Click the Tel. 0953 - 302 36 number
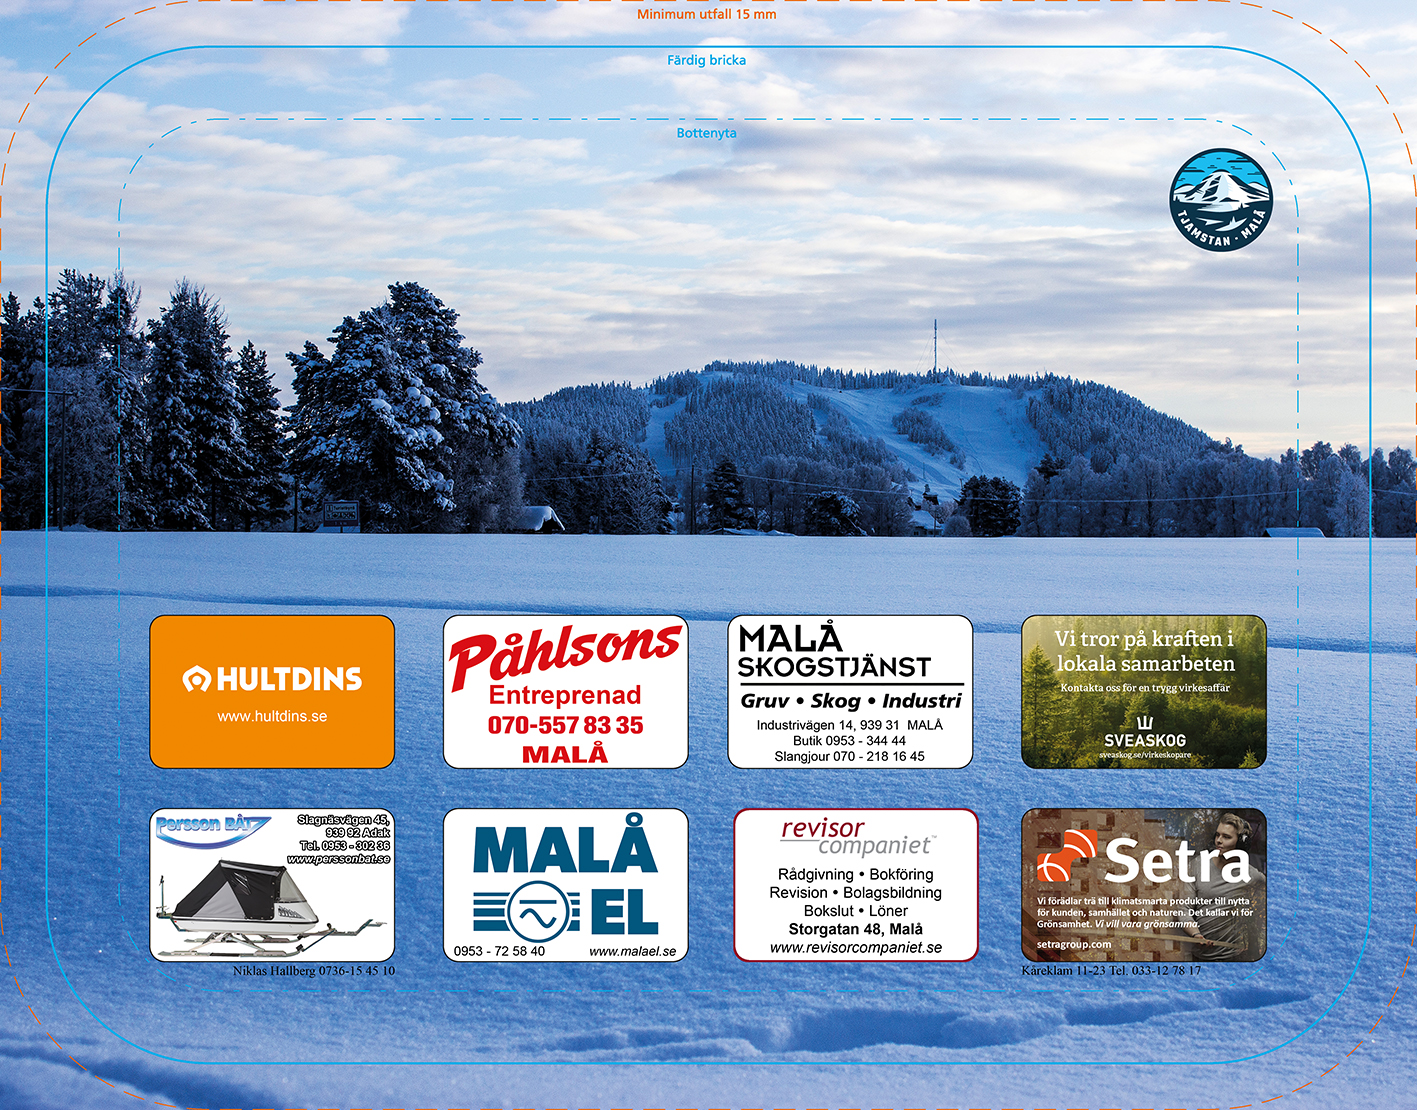Viewport: 1417px width, 1110px height. click(x=344, y=846)
